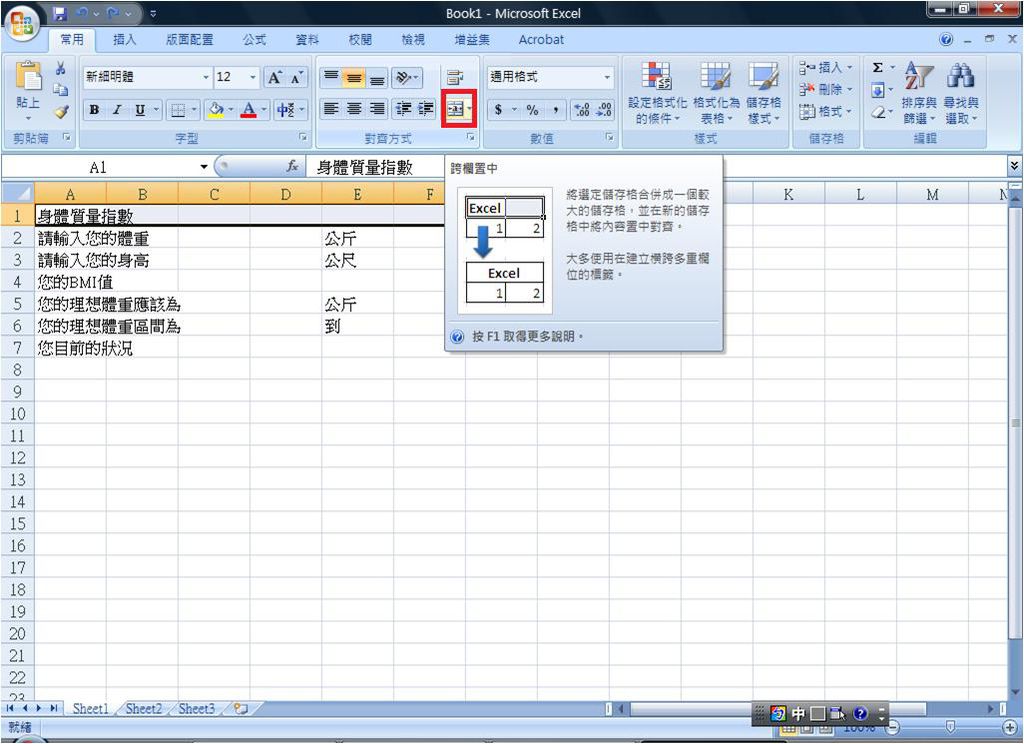This screenshot has width=1024, height=744.
Task: Open Cell Styles (儲存格樣式)
Action: [x=763, y=93]
